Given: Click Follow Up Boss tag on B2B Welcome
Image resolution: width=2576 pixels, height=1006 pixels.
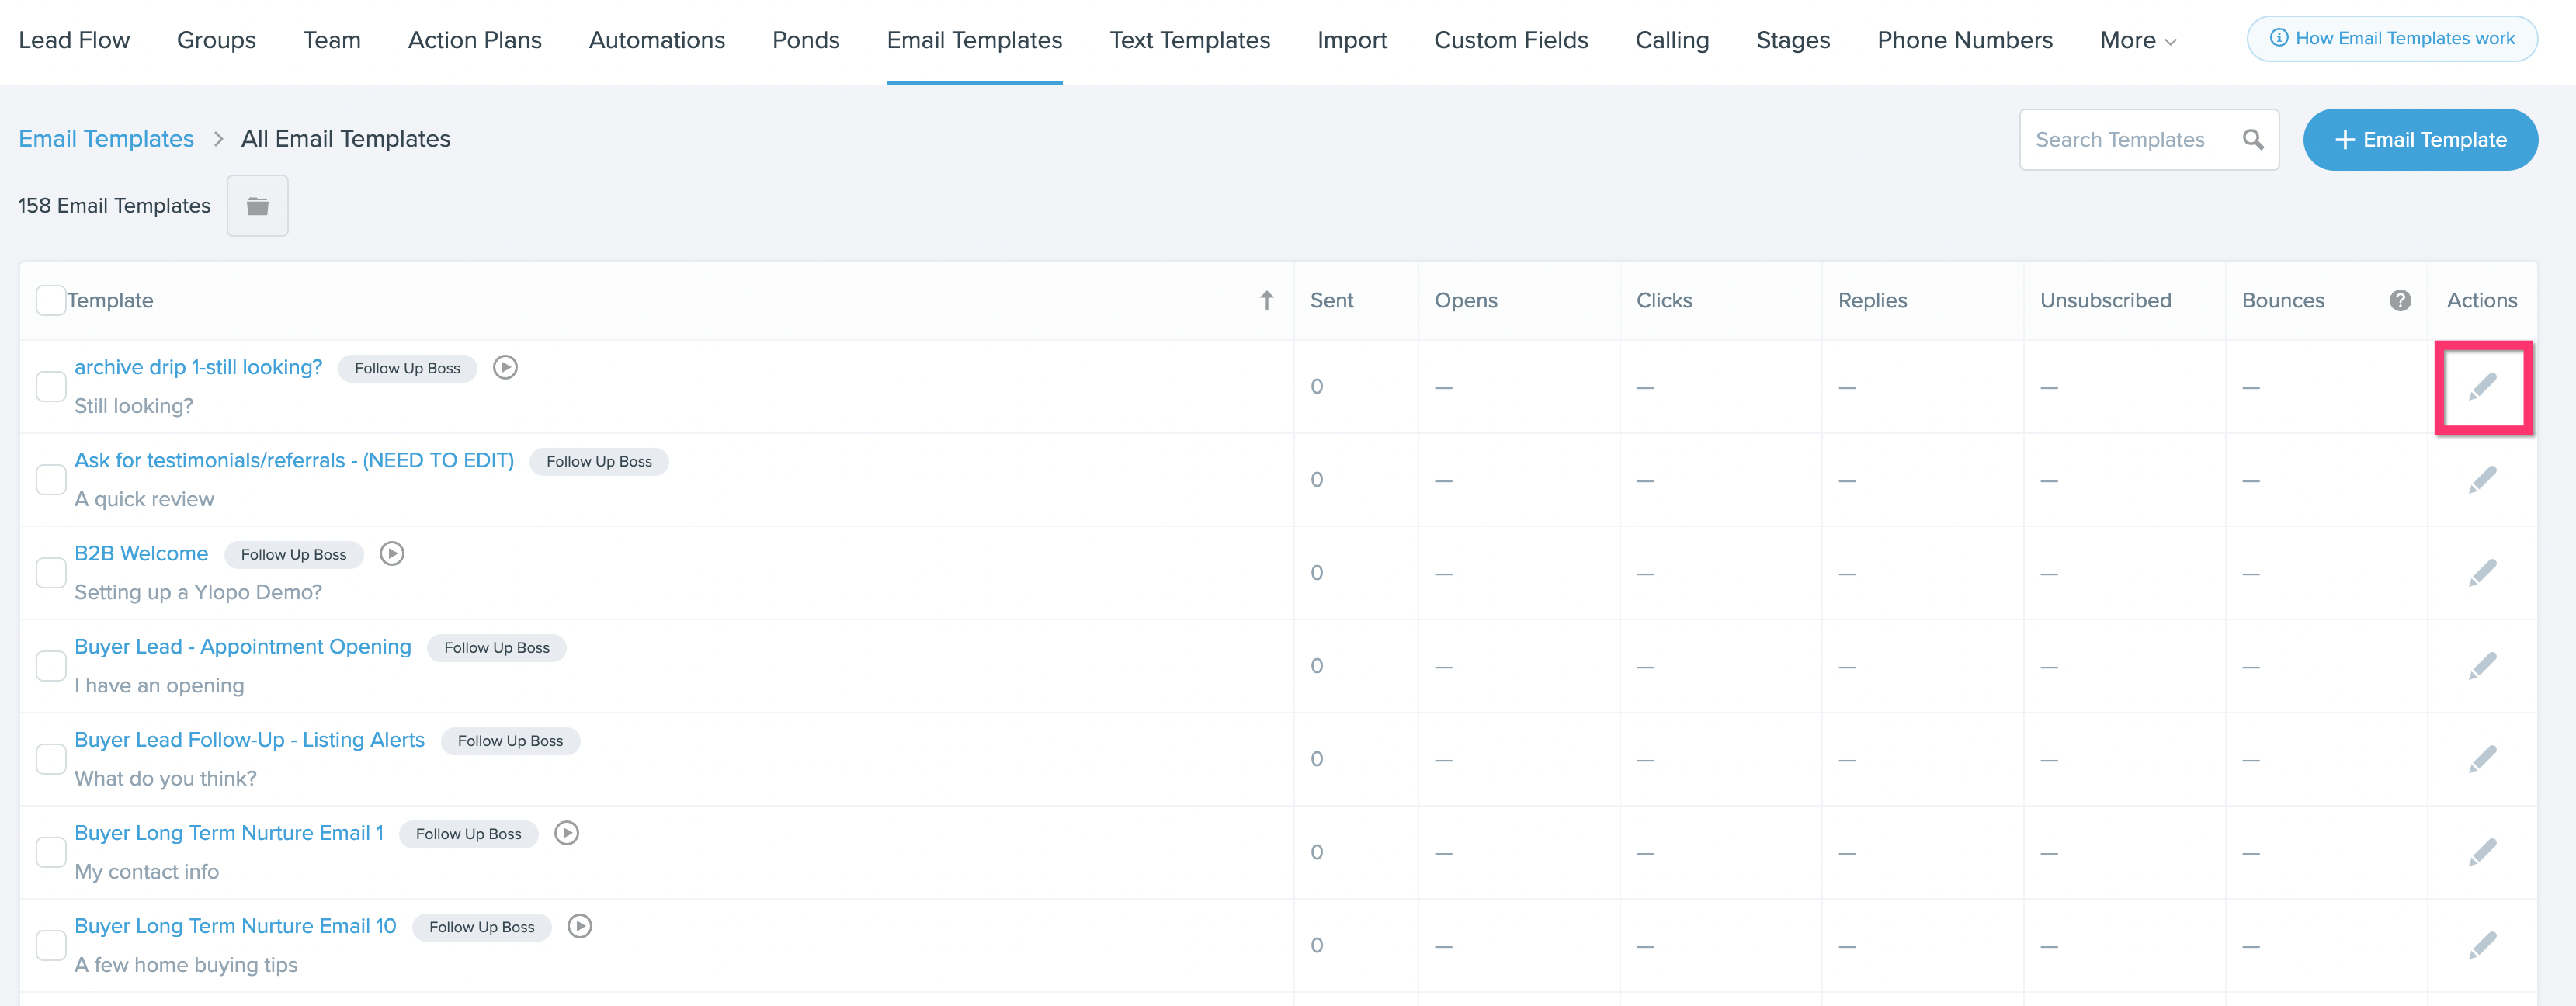Looking at the screenshot, I should (x=294, y=555).
